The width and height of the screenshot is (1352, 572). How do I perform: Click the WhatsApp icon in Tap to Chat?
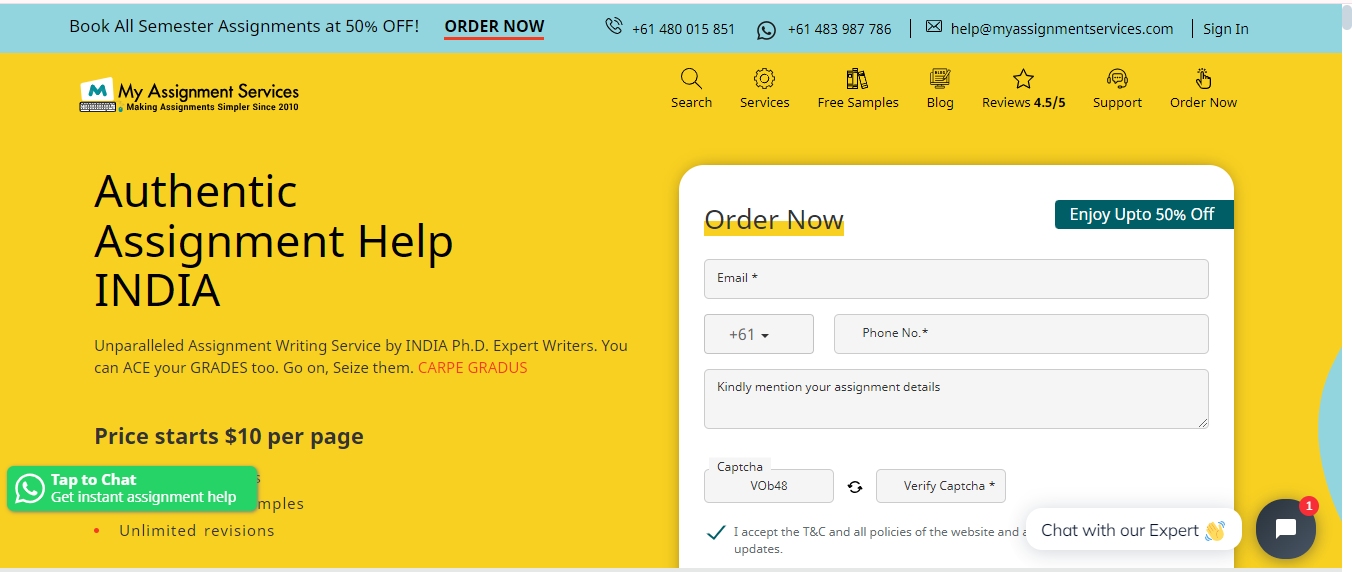tap(30, 488)
